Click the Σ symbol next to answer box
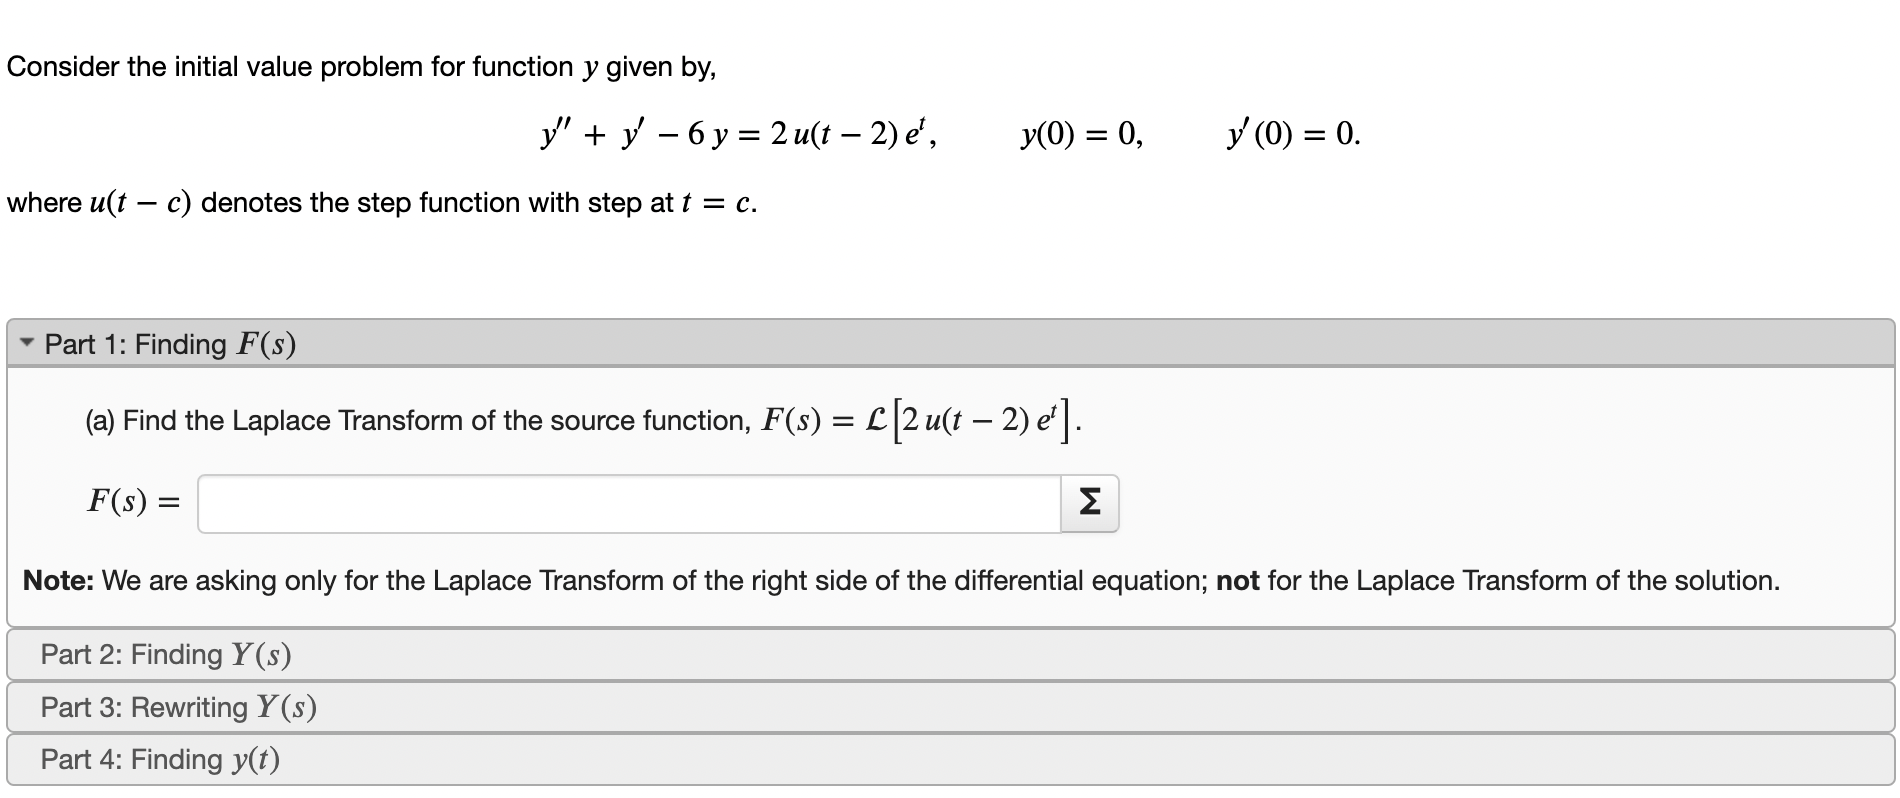Screen dimensions: 1900x798 [x=1088, y=502]
